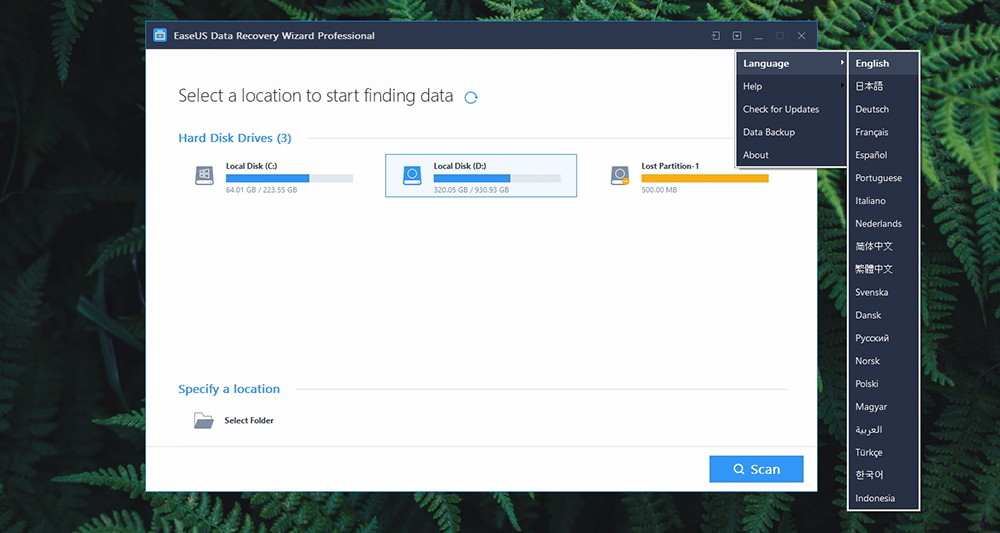This screenshot has width=1000, height=533.
Task: Expand the Language submenu
Action: point(791,63)
